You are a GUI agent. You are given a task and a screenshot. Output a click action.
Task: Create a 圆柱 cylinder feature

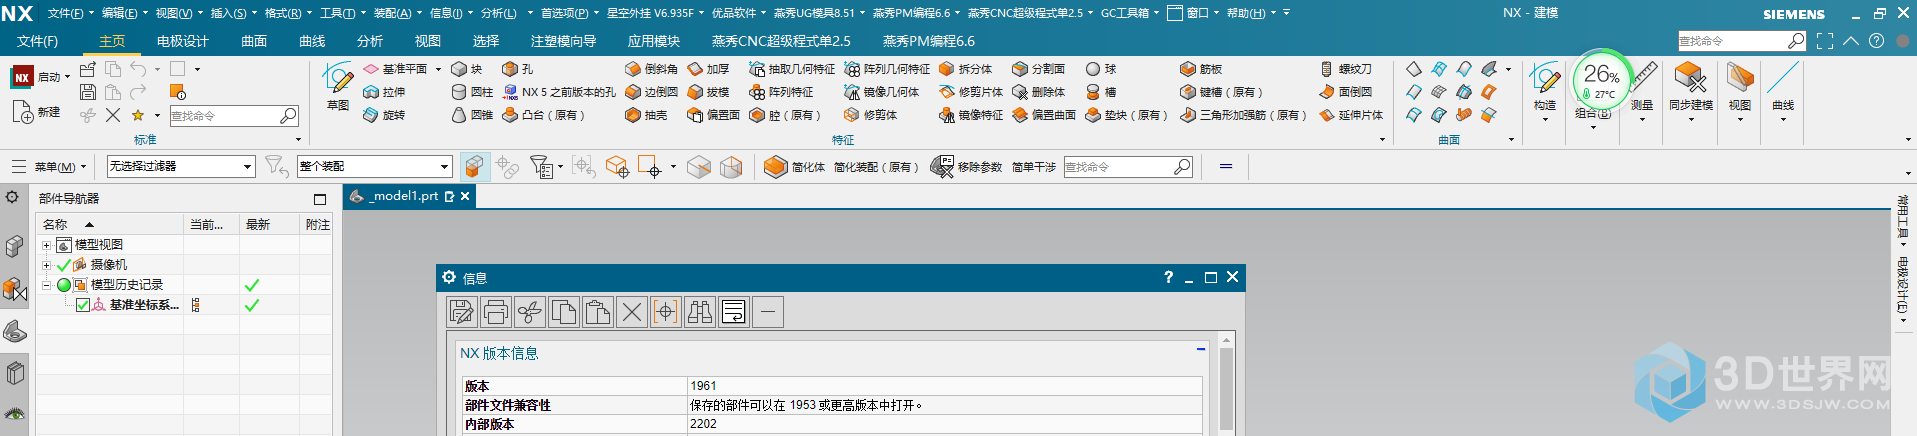coord(472,92)
